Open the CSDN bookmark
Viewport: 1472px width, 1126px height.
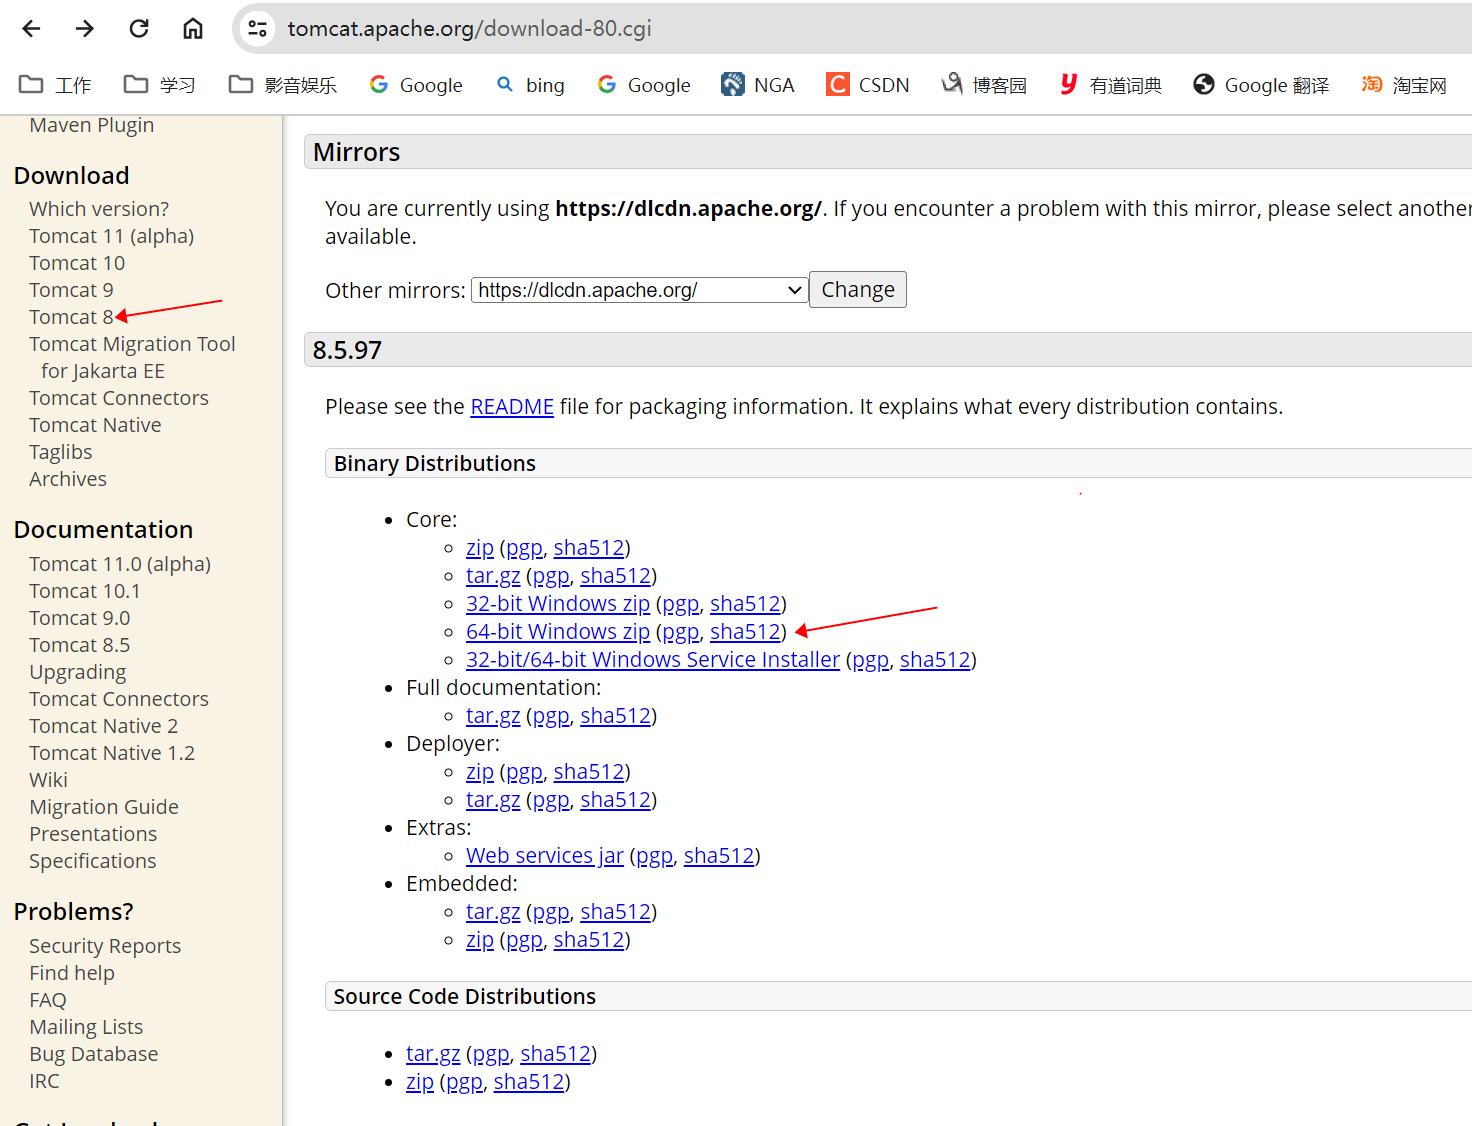(x=868, y=85)
